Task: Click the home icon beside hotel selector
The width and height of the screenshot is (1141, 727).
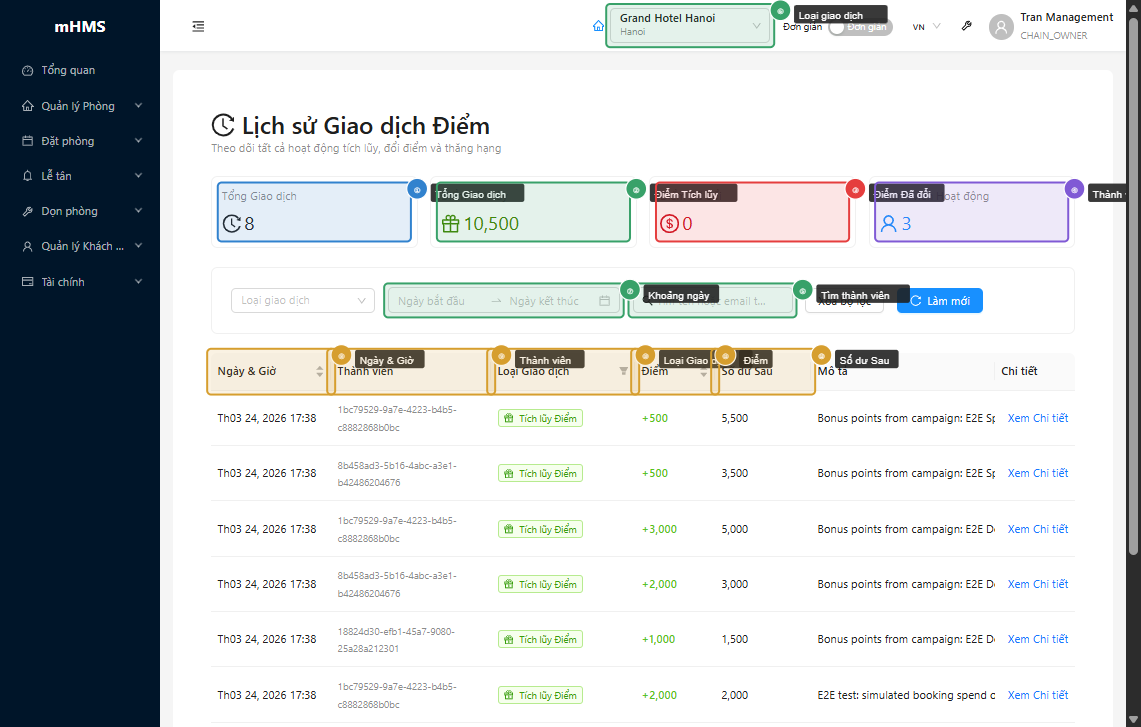Action: pyautogui.click(x=598, y=26)
